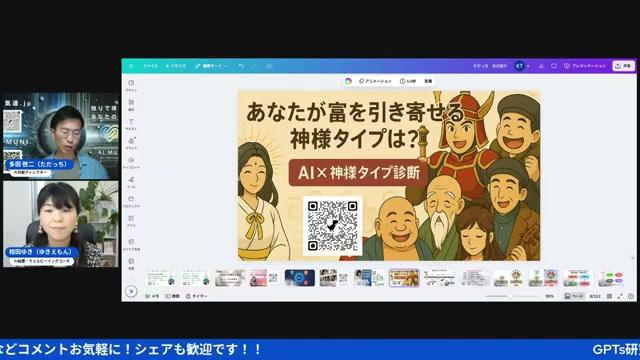Open the アプリ (Apps) sidebar panel
640x360 pixels.
click(x=131, y=221)
